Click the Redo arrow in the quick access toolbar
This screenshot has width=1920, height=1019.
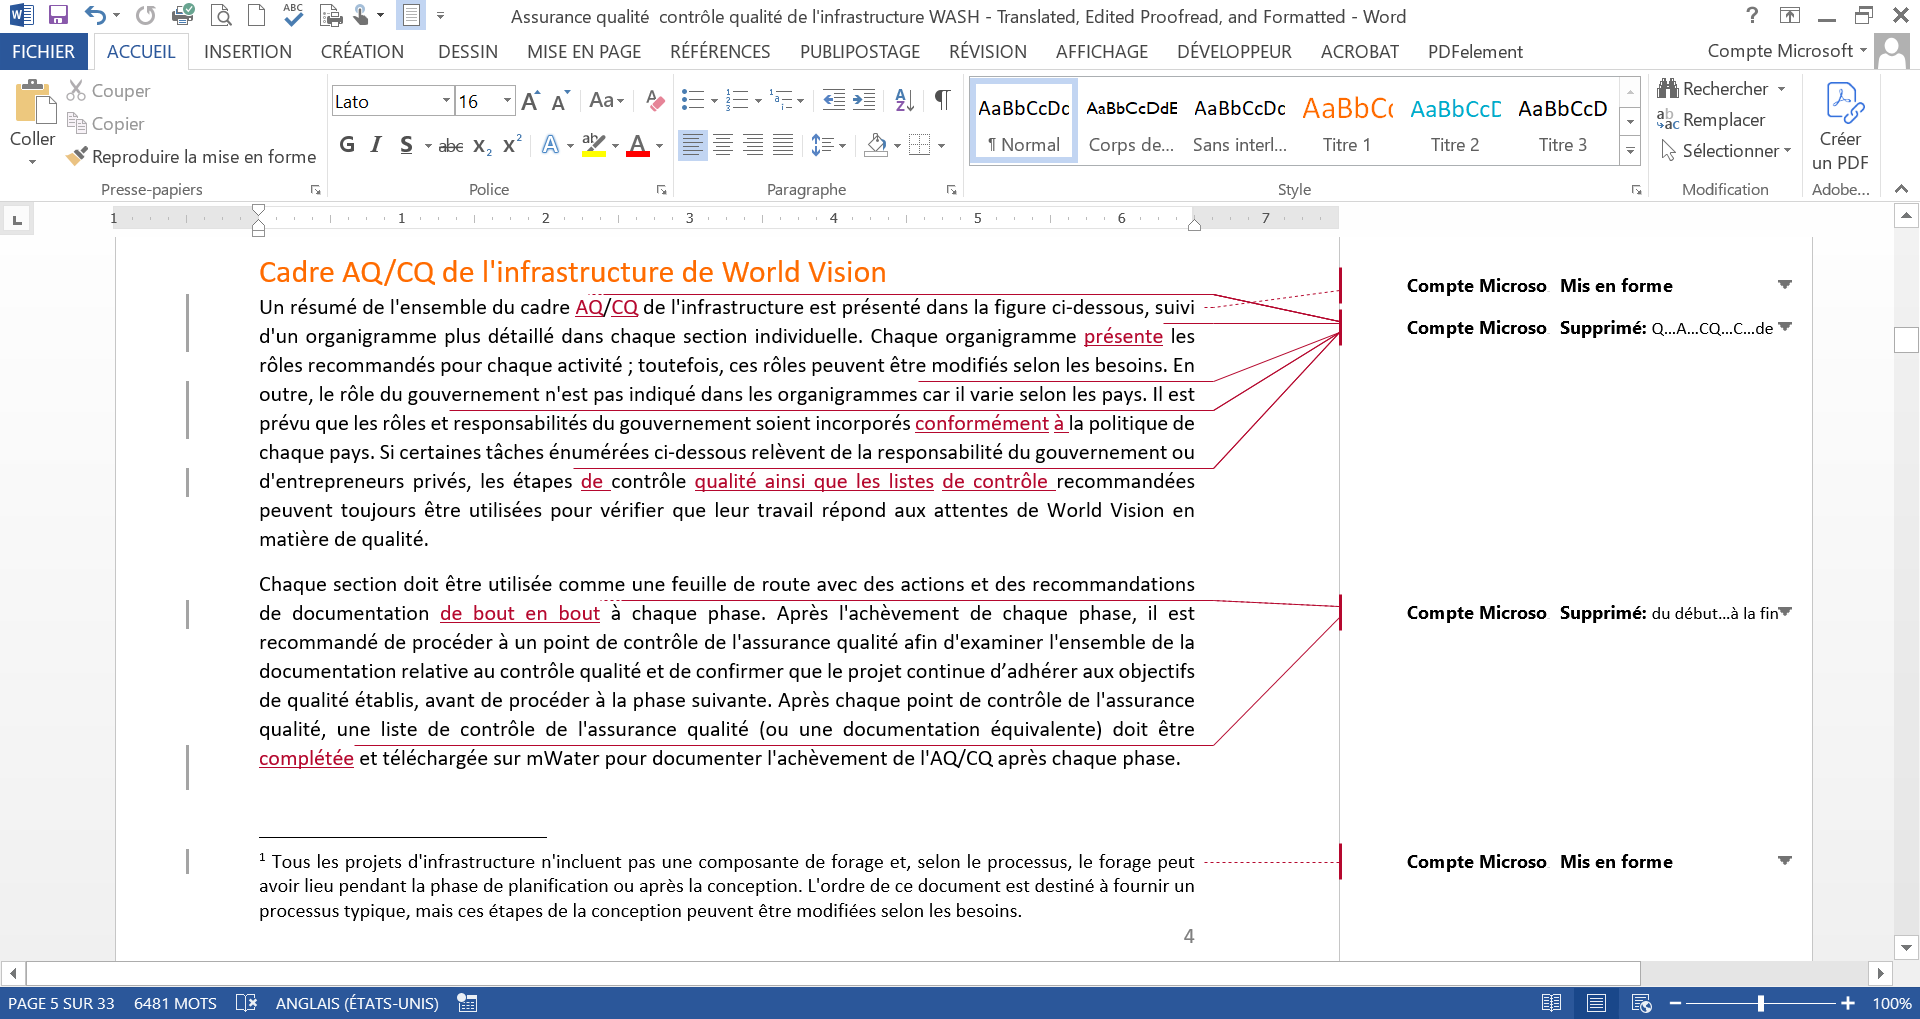pyautogui.click(x=146, y=15)
